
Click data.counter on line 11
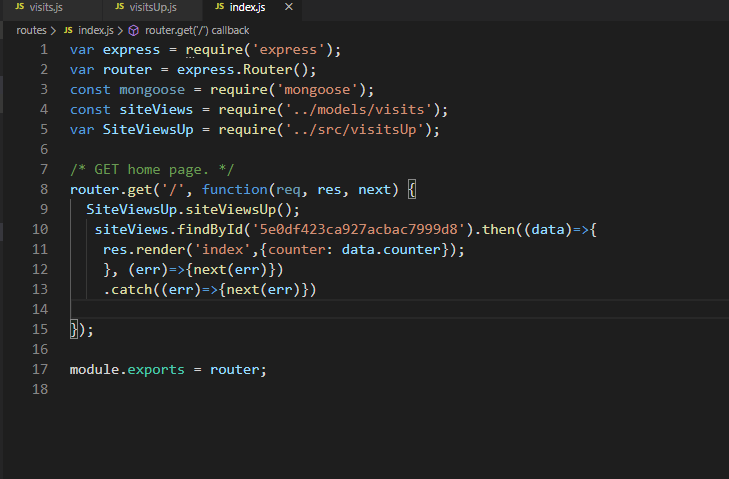[x=391, y=250]
